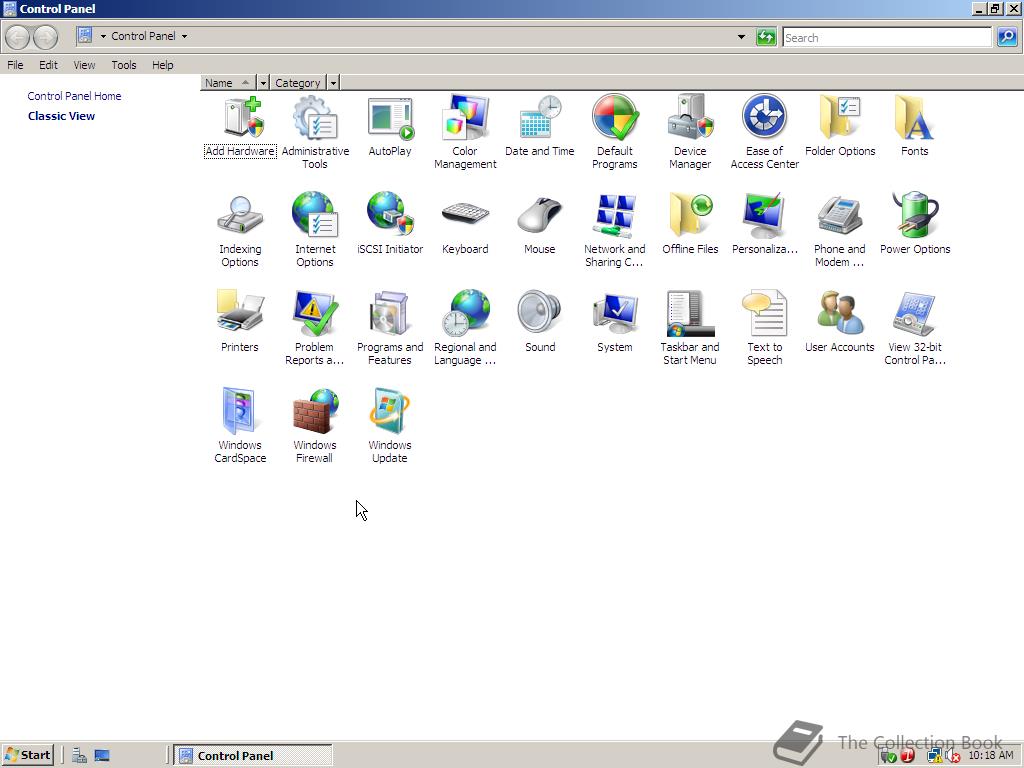Open Color Management
1024x768 pixels.
pos(465,132)
